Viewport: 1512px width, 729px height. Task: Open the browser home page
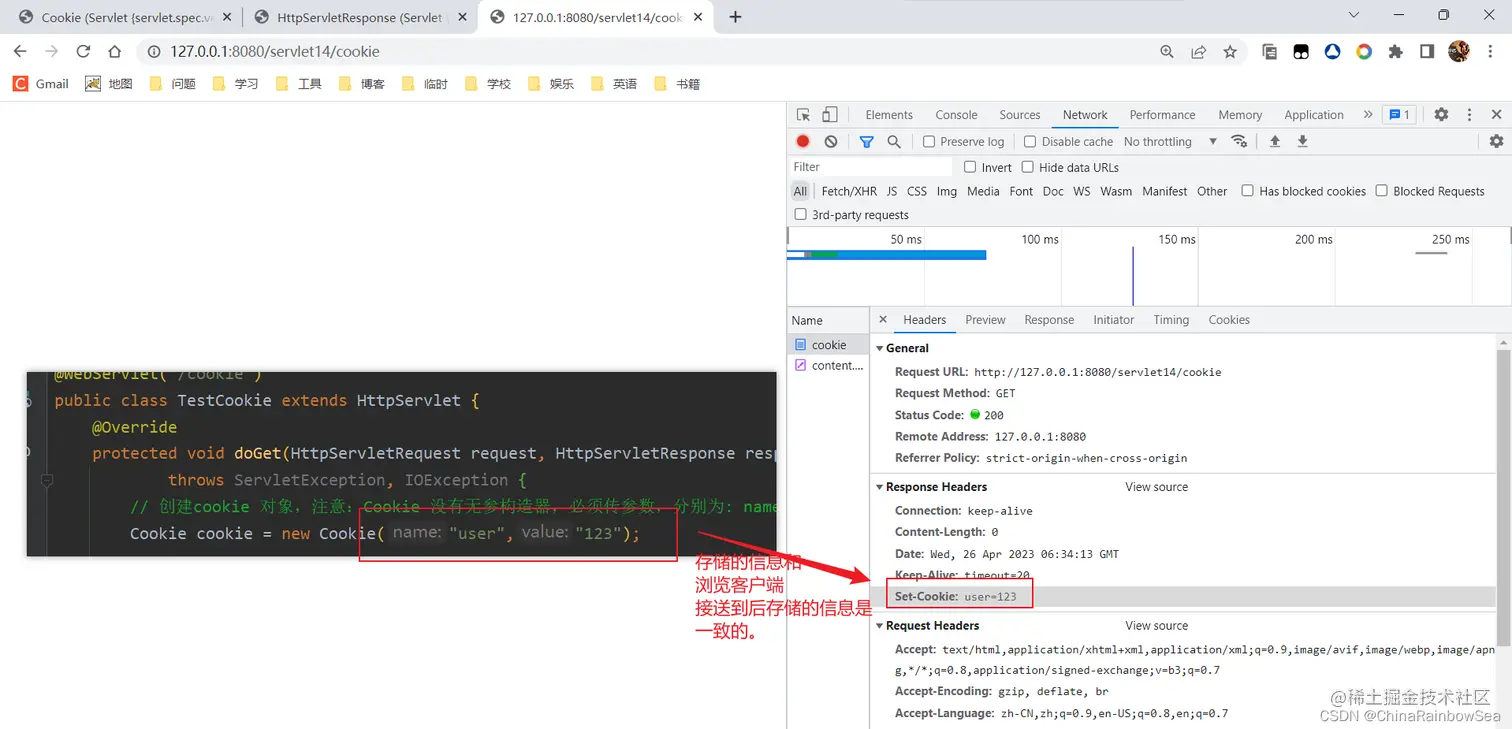pos(115,52)
